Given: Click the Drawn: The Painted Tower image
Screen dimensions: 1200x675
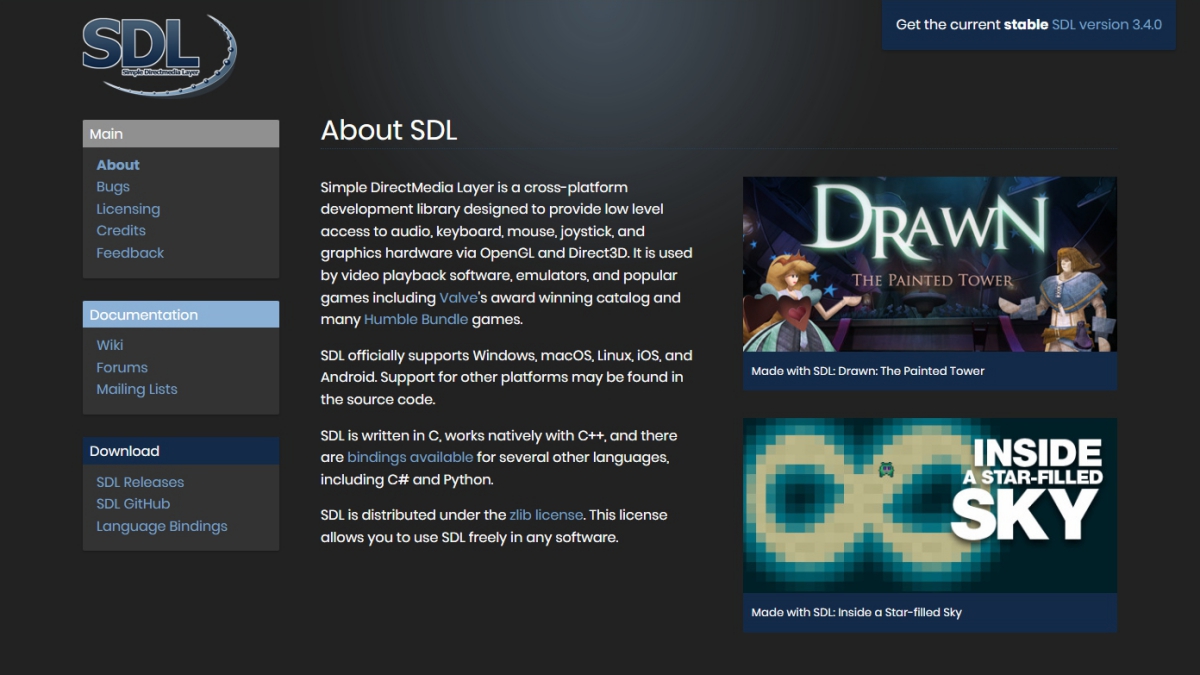Looking at the screenshot, I should (x=929, y=264).
